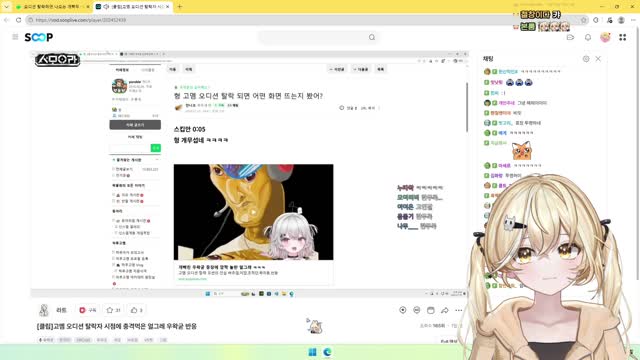The width and height of the screenshot is (640, 360).
Task: Click the streamer name 리트
Action: (61, 310)
